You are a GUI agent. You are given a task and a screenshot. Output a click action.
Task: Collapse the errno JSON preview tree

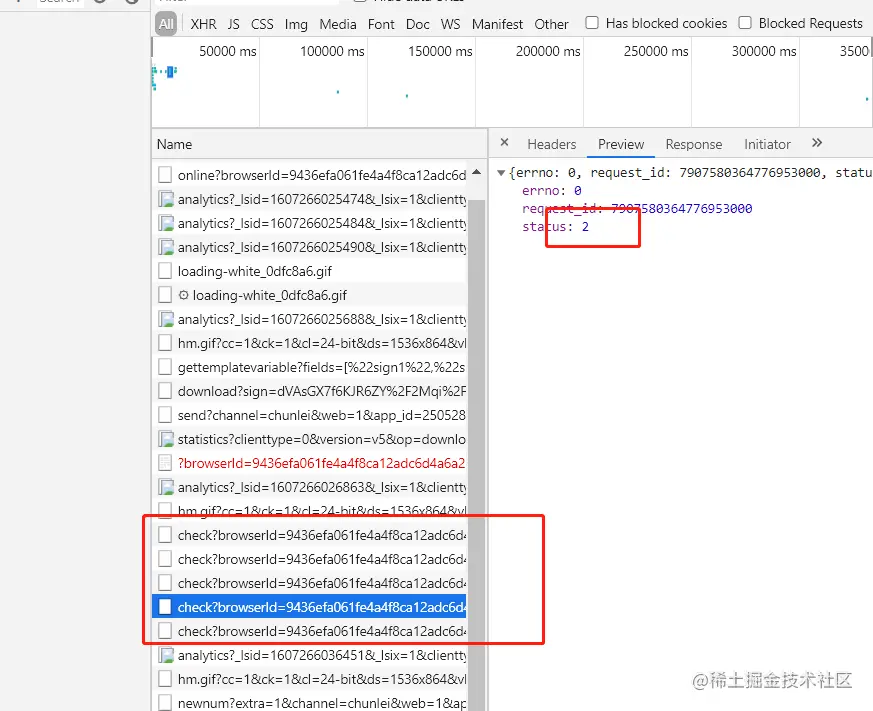point(501,171)
